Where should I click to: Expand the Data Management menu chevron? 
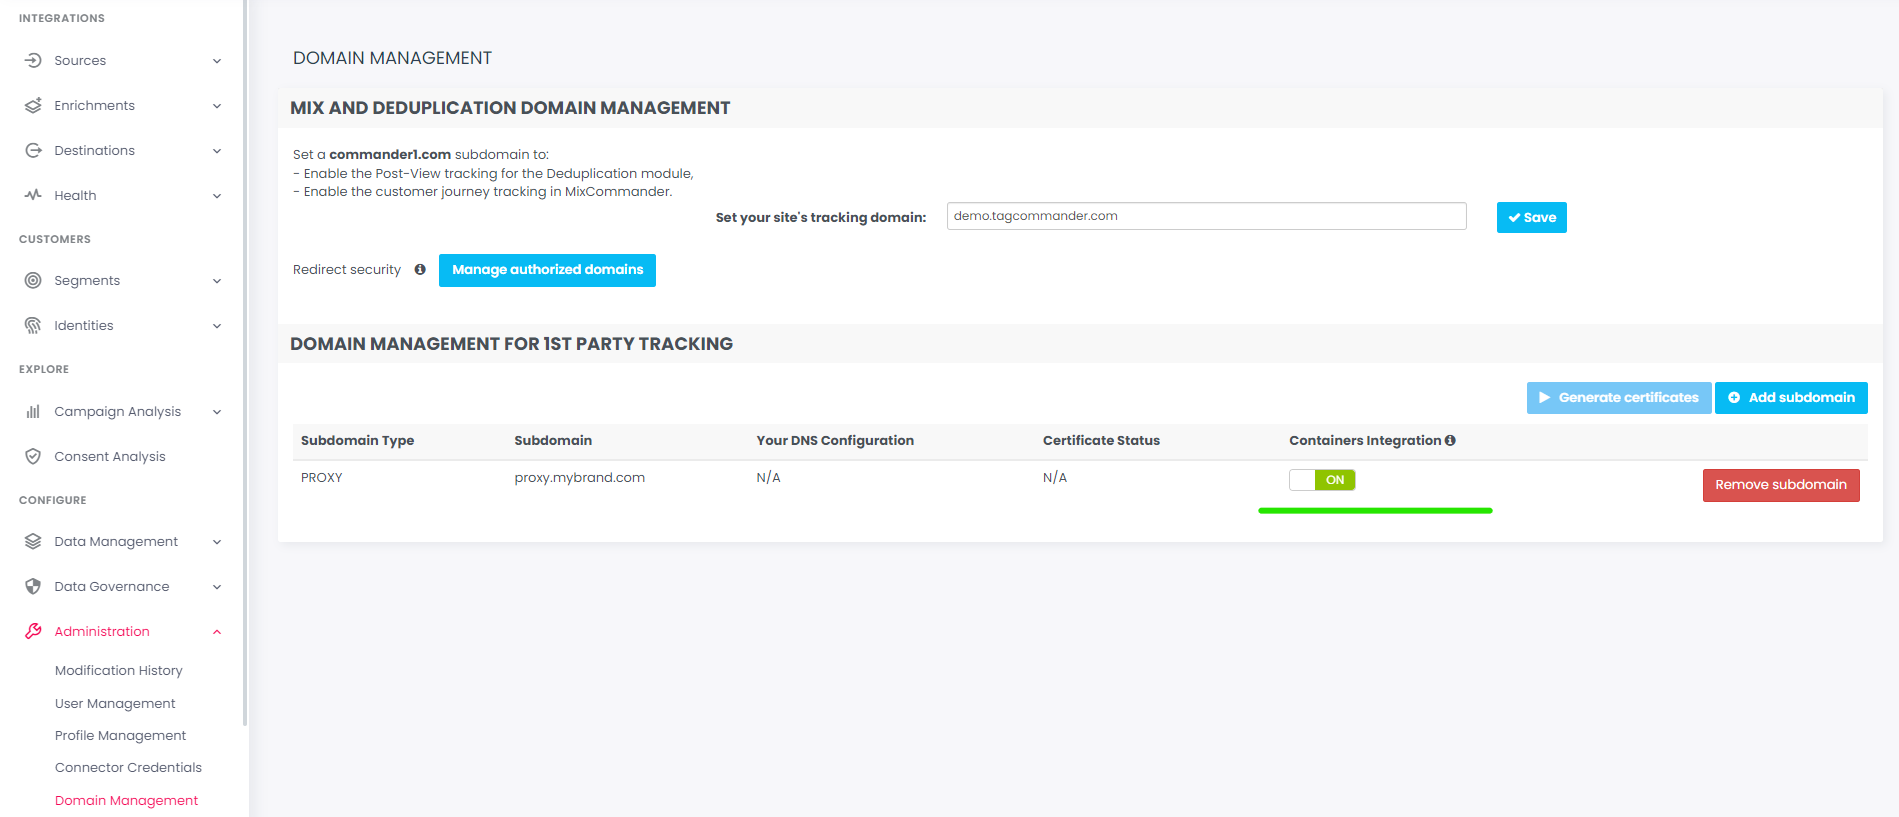click(217, 542)
